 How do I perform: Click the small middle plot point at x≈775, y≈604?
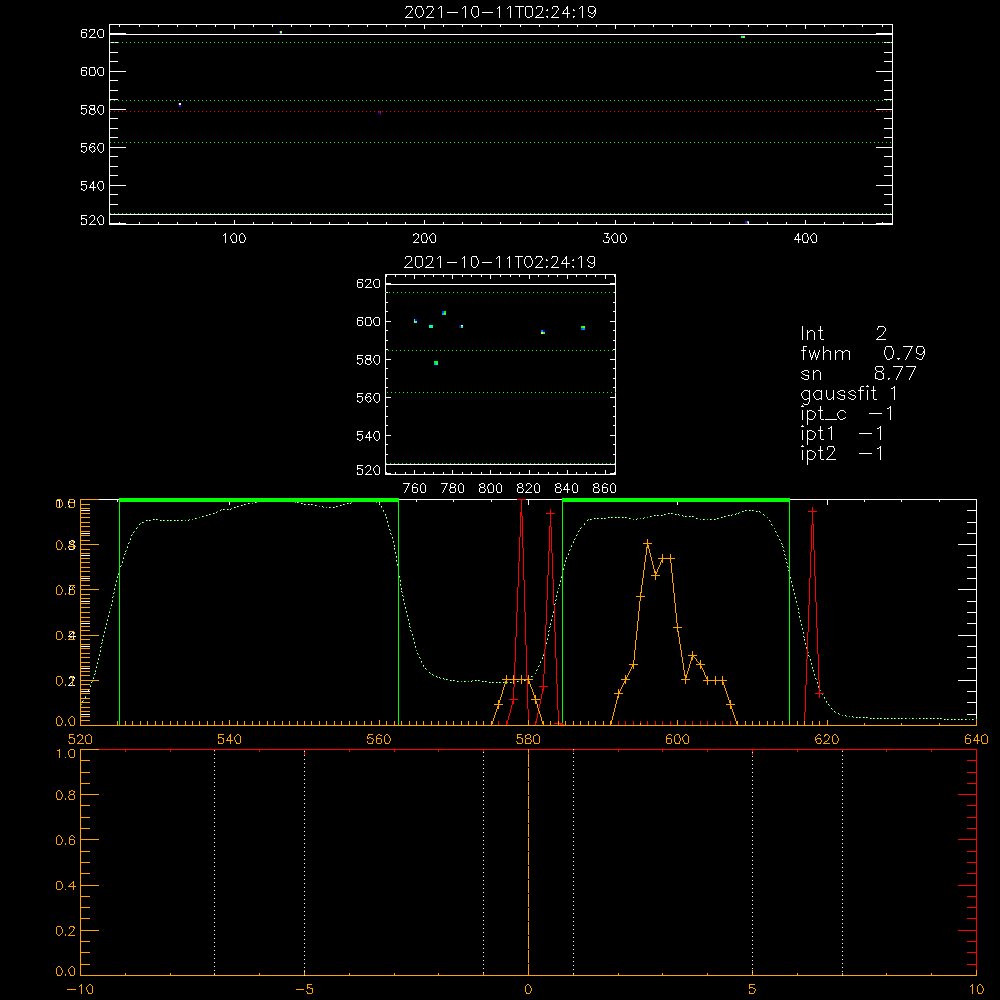[x=445, y=313]
